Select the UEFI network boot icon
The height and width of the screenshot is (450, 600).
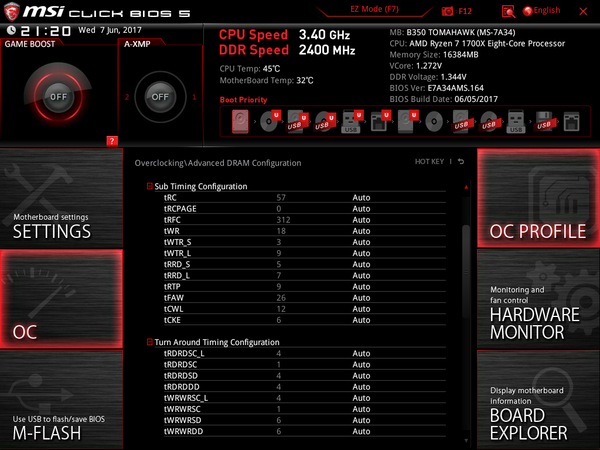(380, 122)
